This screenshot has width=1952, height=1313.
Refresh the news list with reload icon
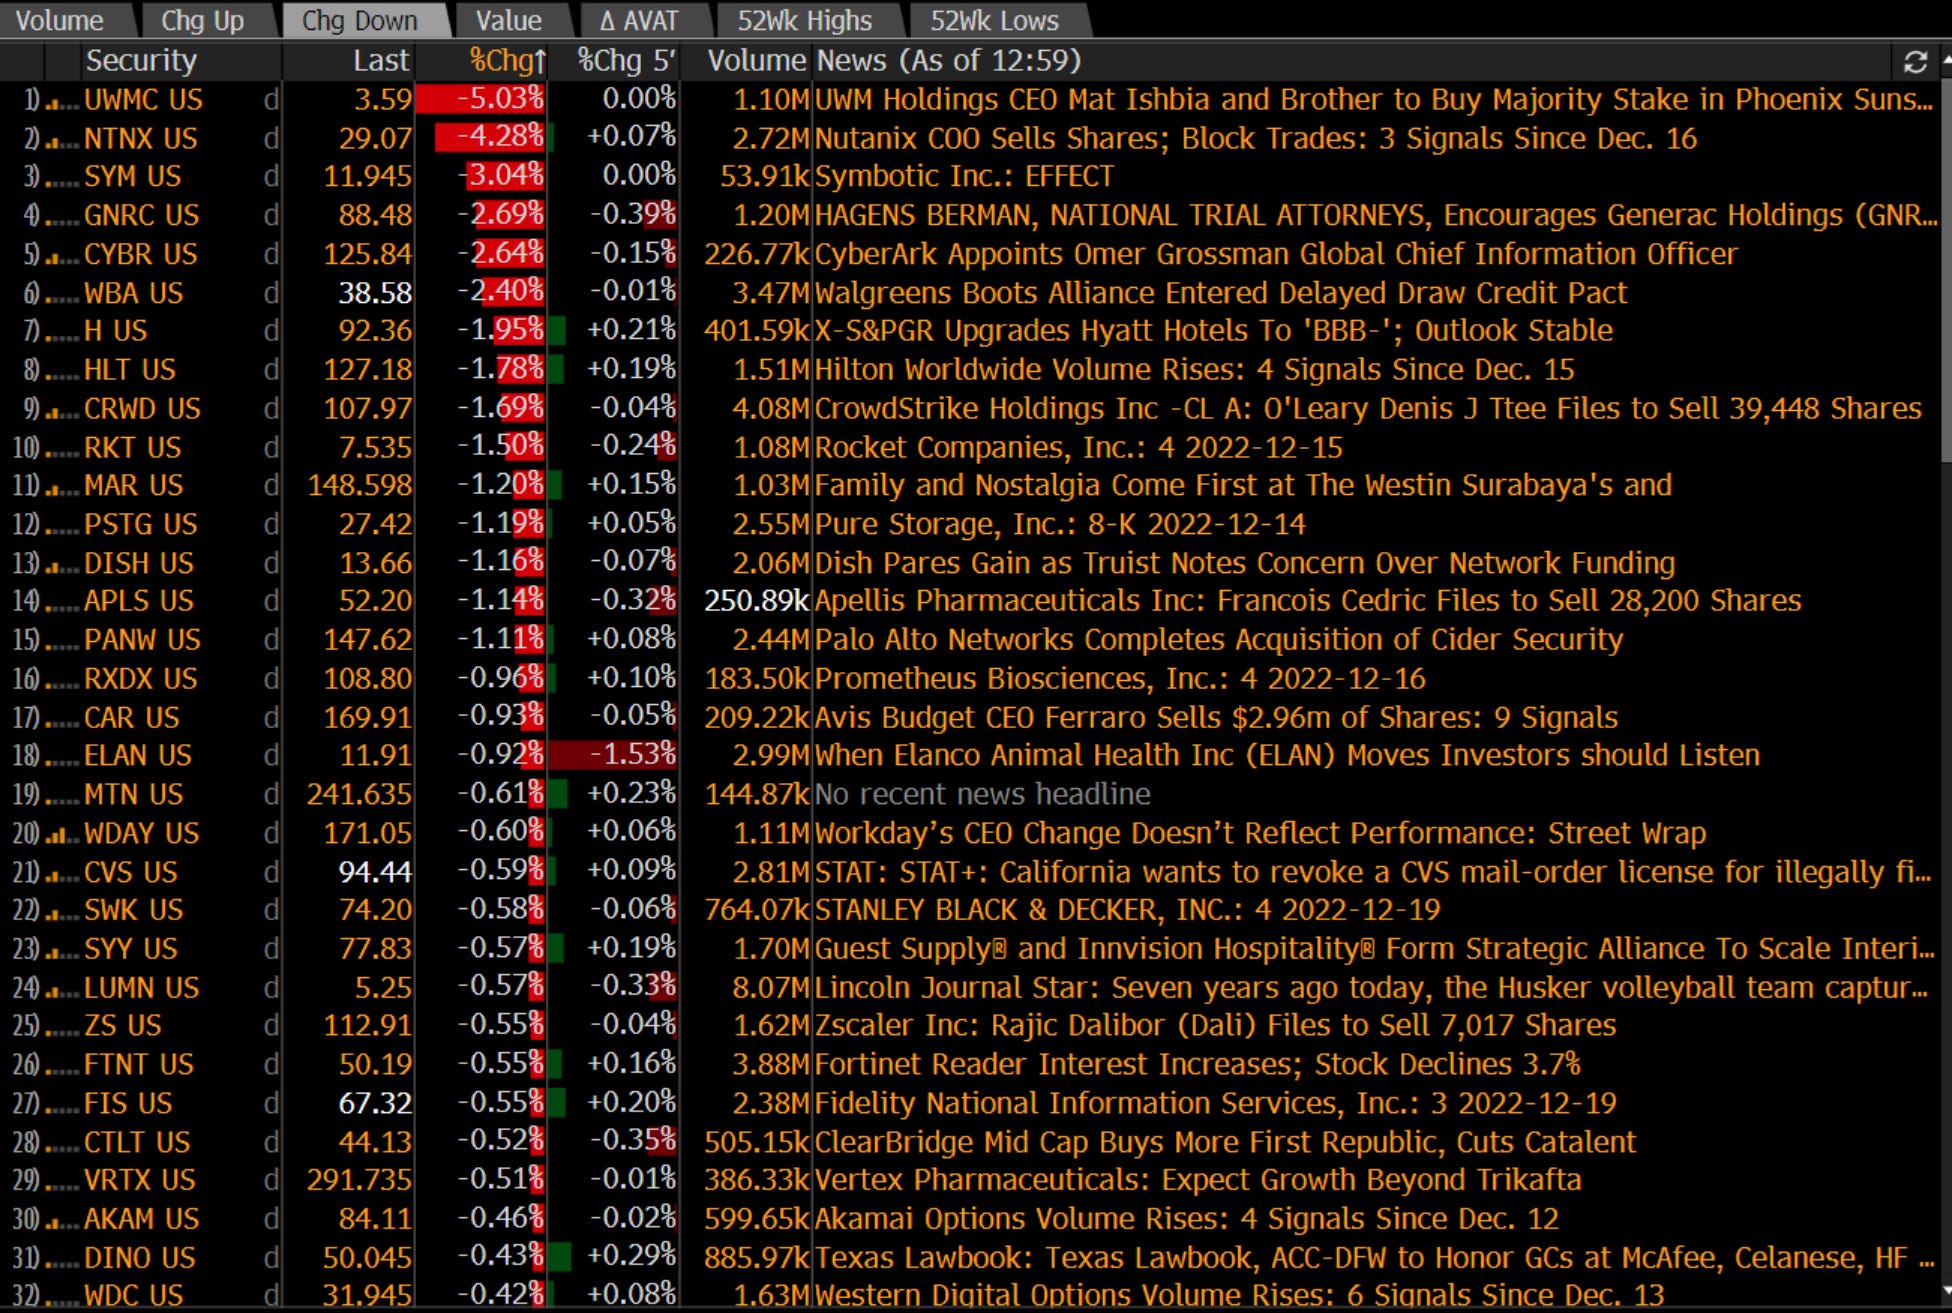click(x=1915, y=62)
